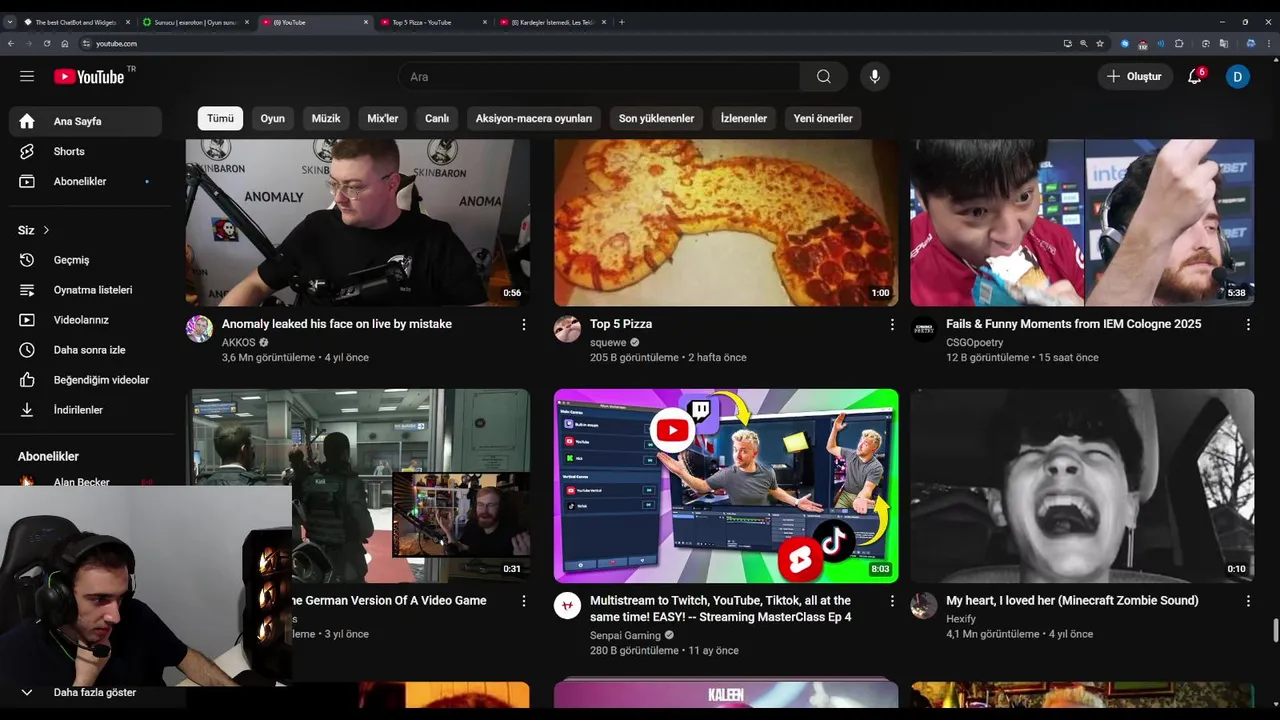
Task: Visit the squewe channel name
Action: pyautogui.click(x=608, y=342)
